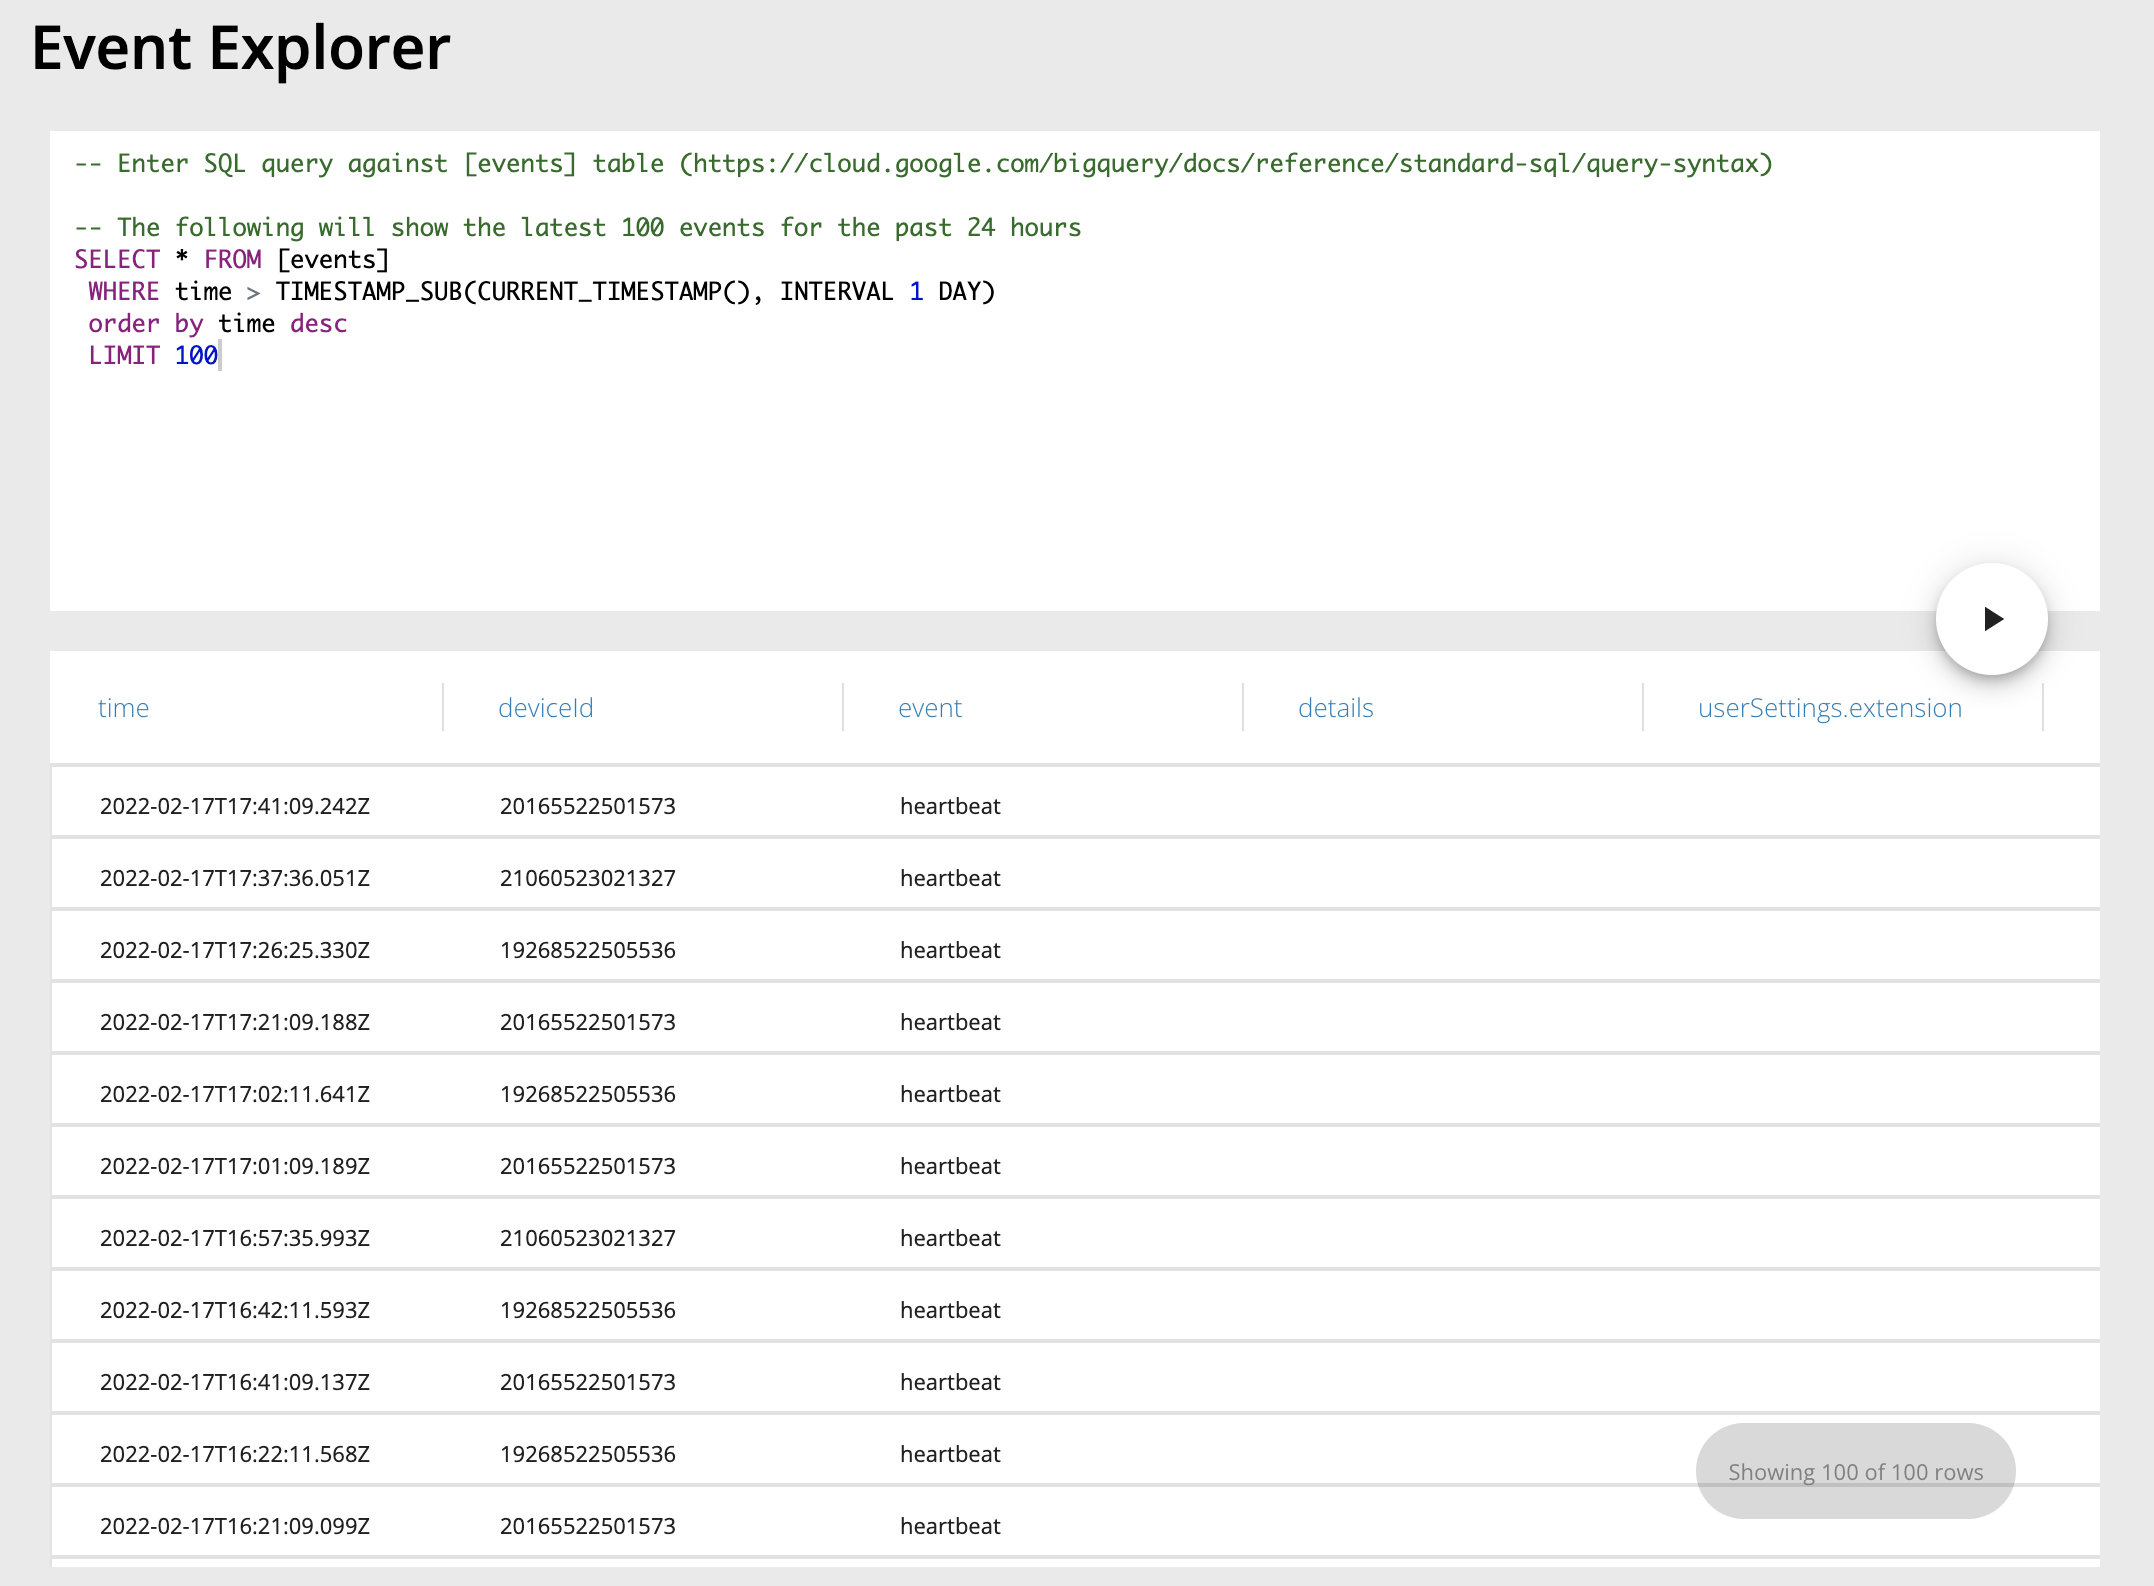Click deviceId in the 16:22:11.568Z row
The width and height of the screenshot is (2154, 1586).
(588, 1454)
